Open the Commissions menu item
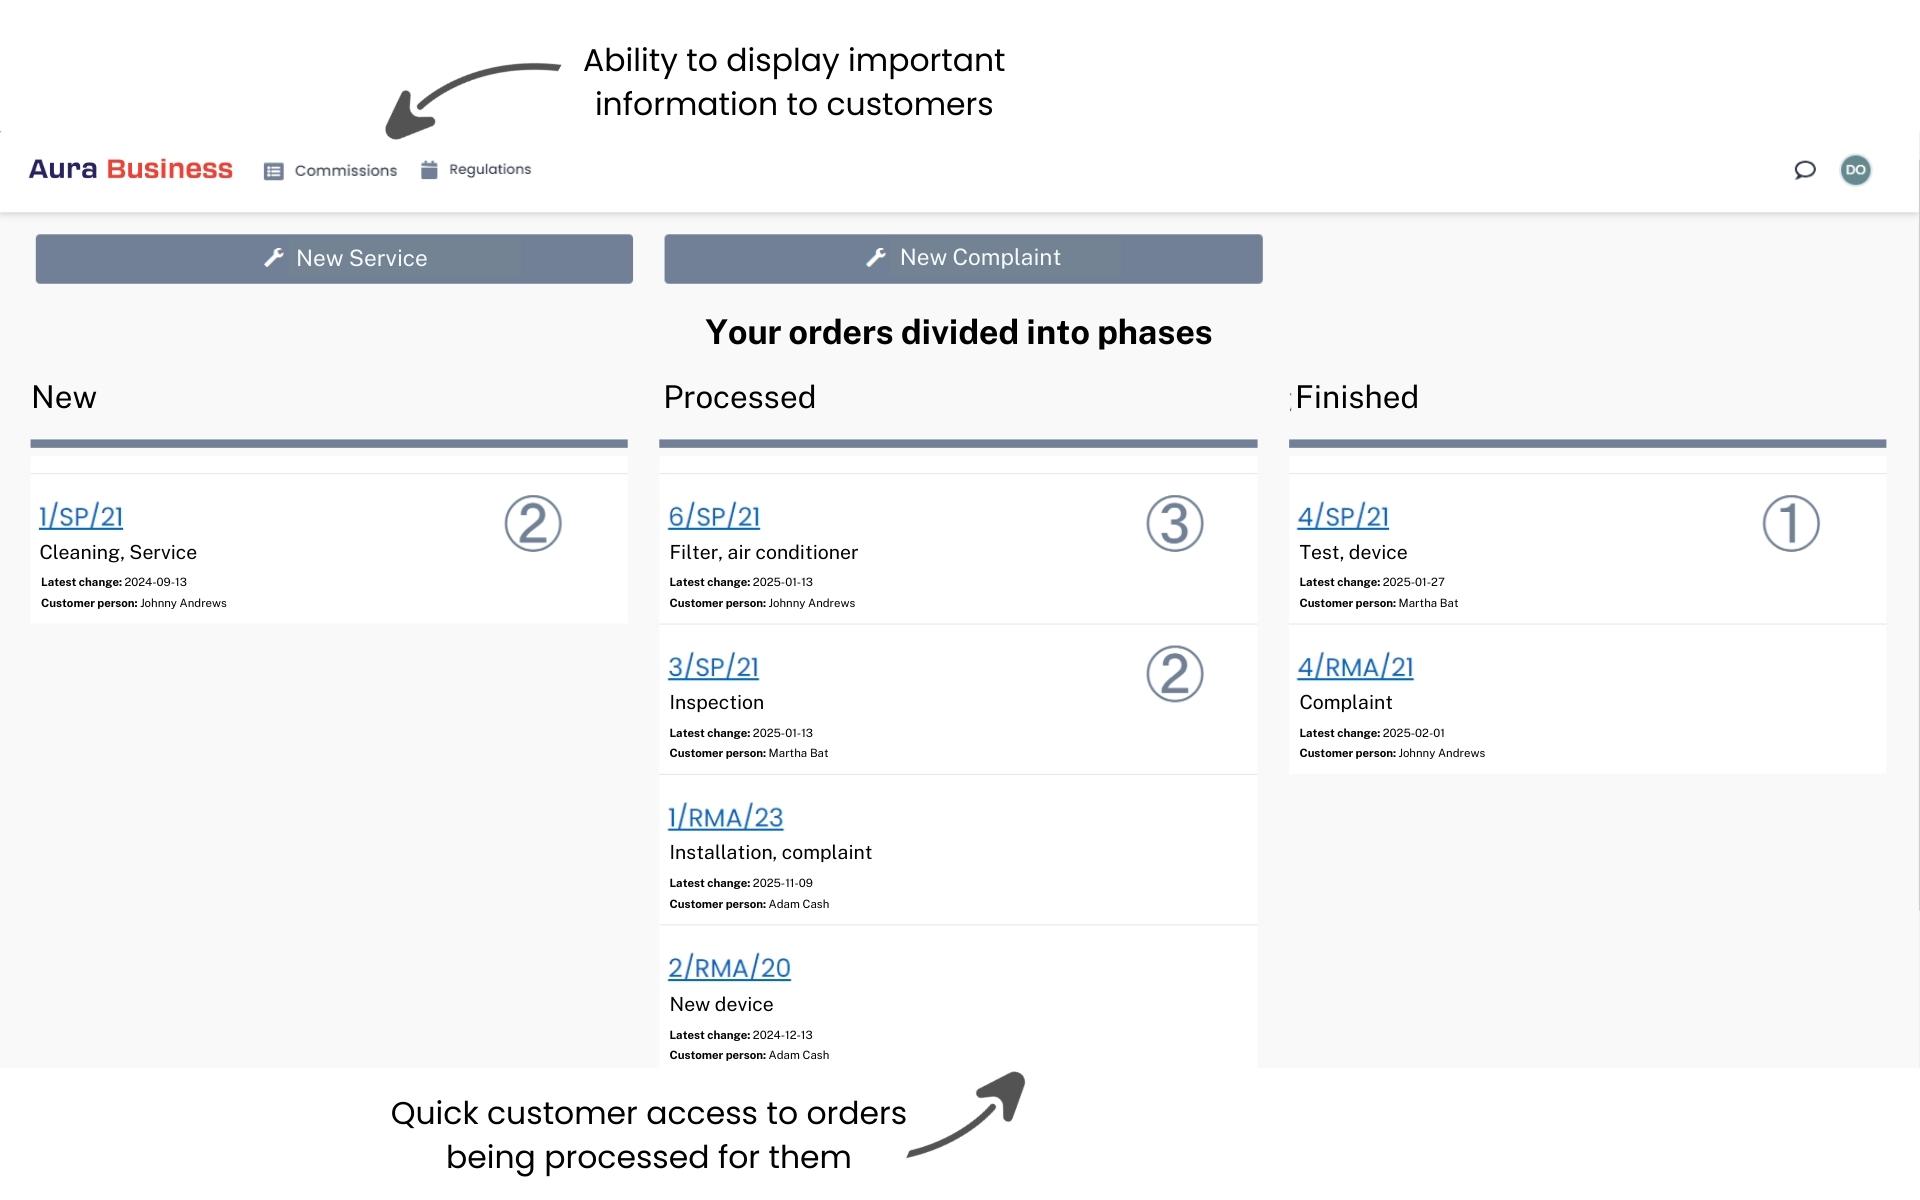 point(344,170)
